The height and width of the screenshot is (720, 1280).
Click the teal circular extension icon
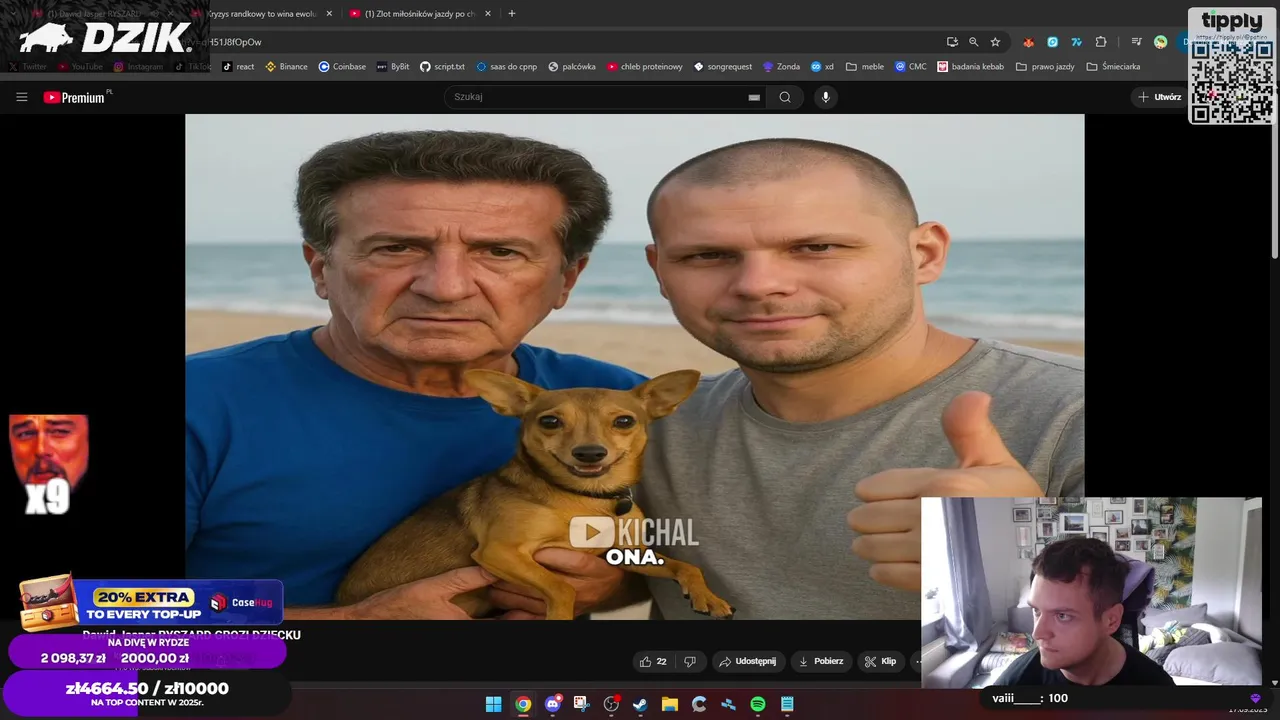1053,42
